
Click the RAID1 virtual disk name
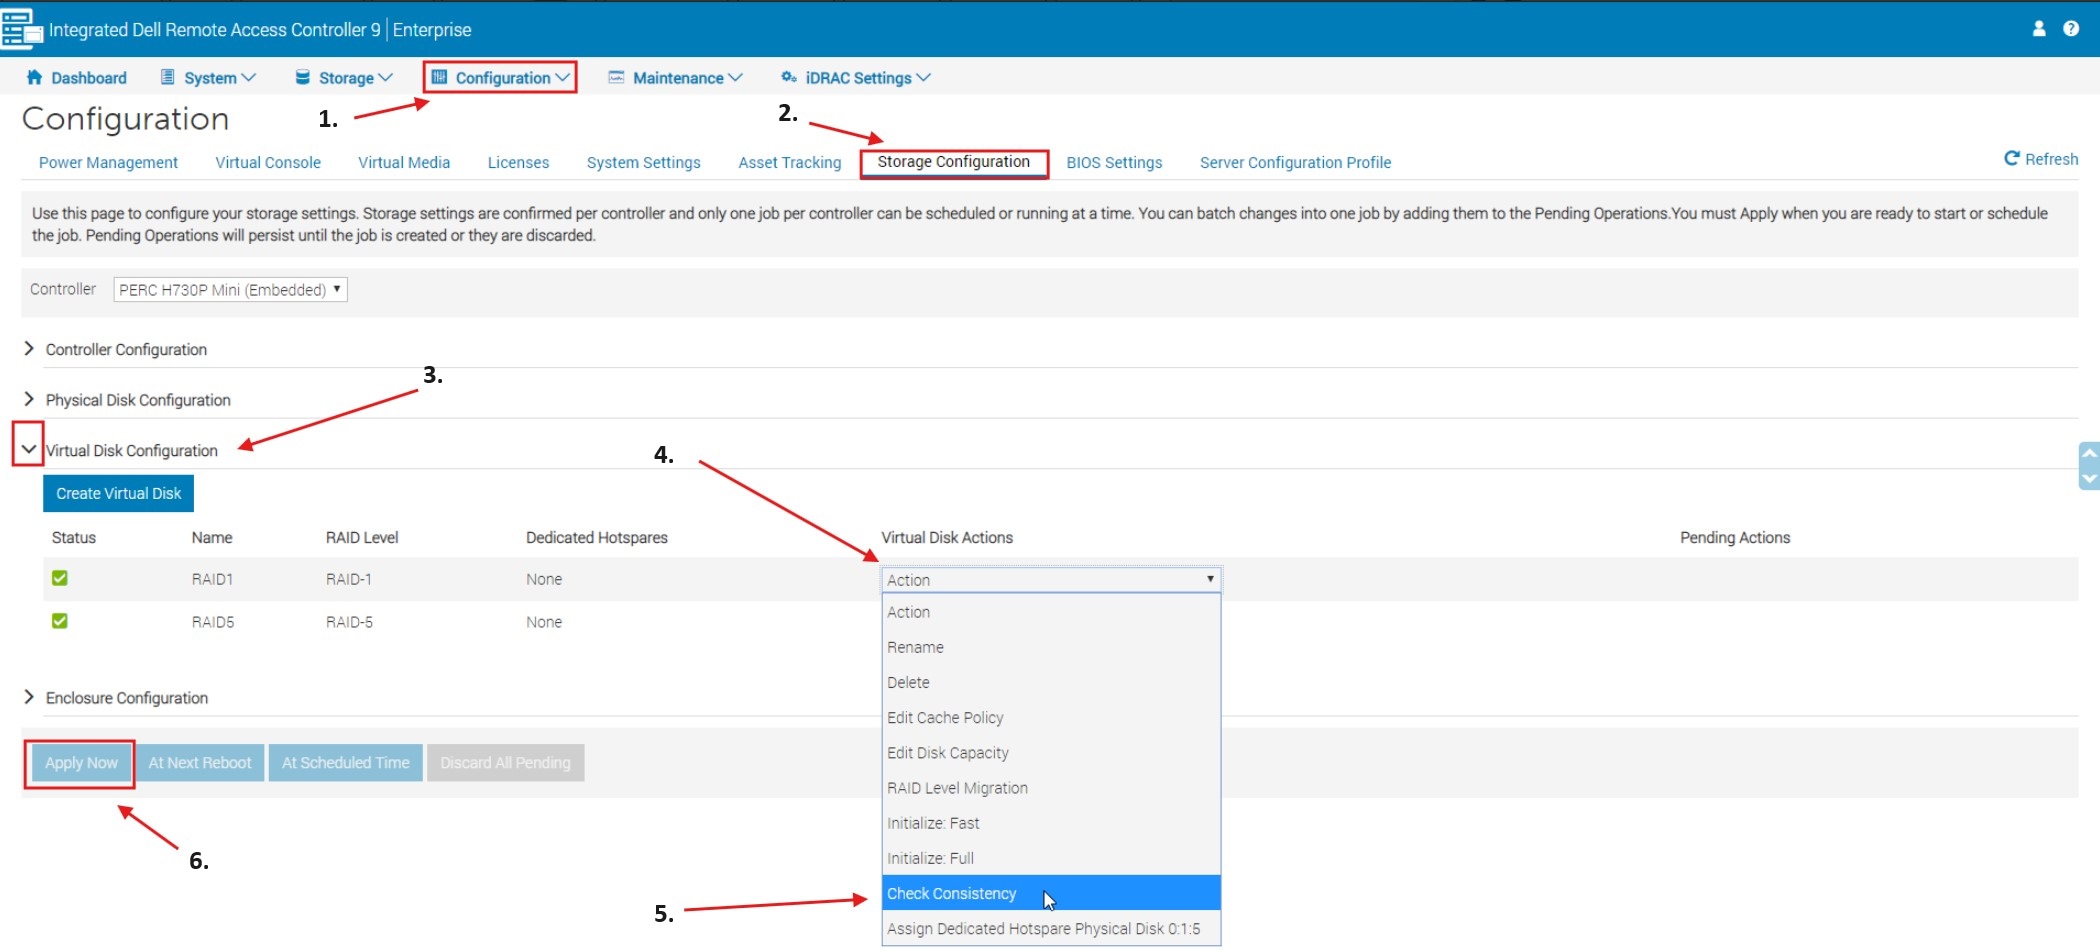[x=212, y=579]
